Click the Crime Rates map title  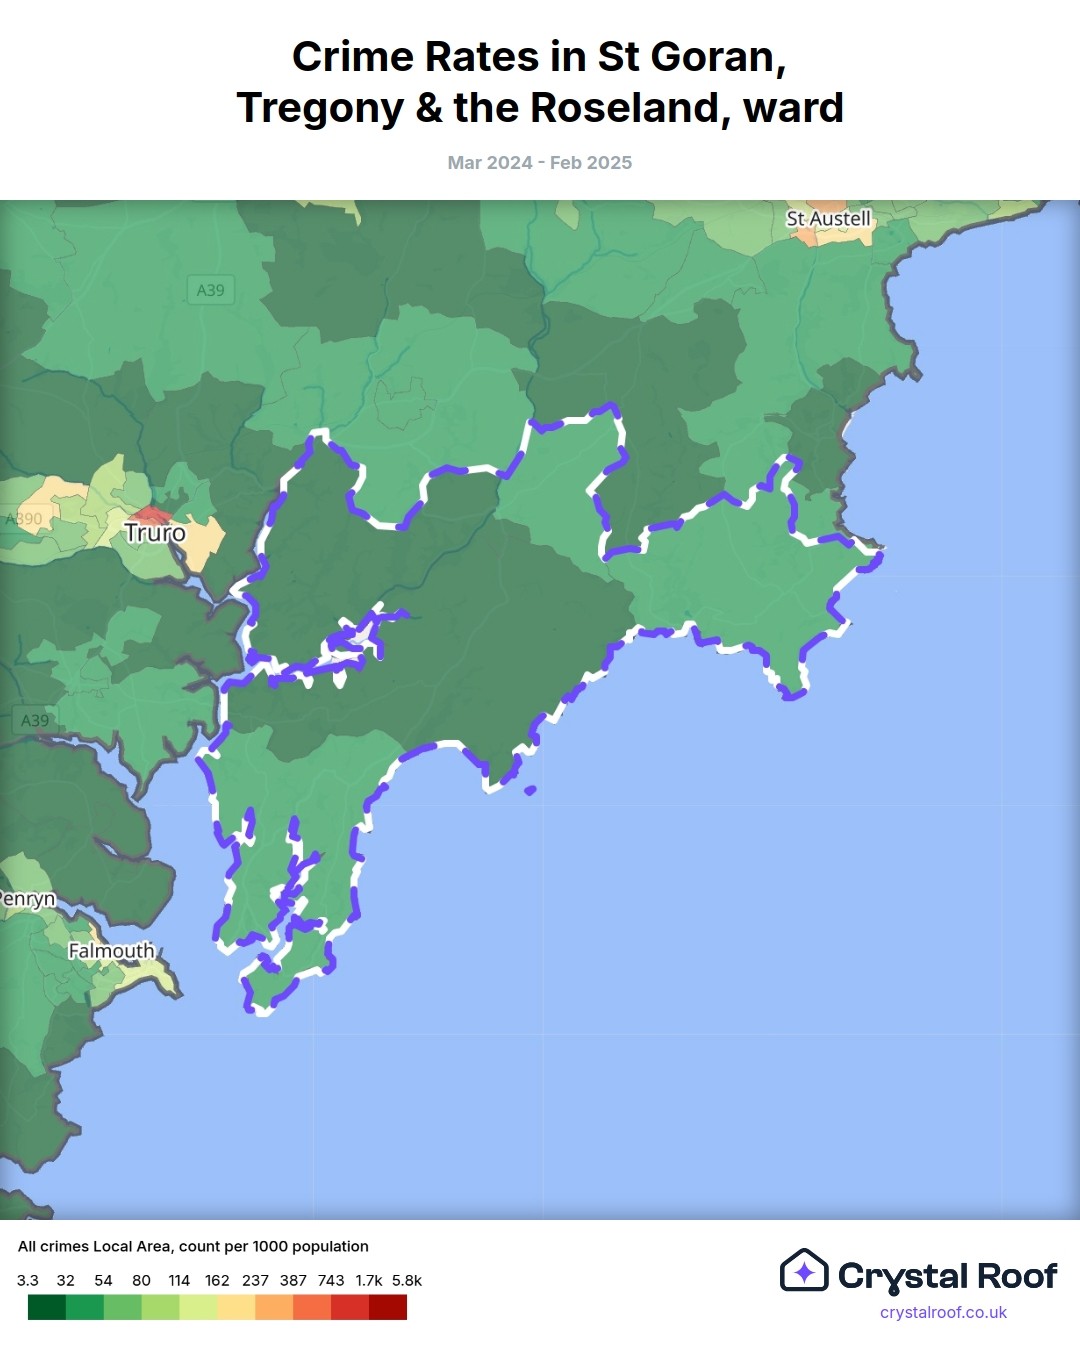point(540,82)
